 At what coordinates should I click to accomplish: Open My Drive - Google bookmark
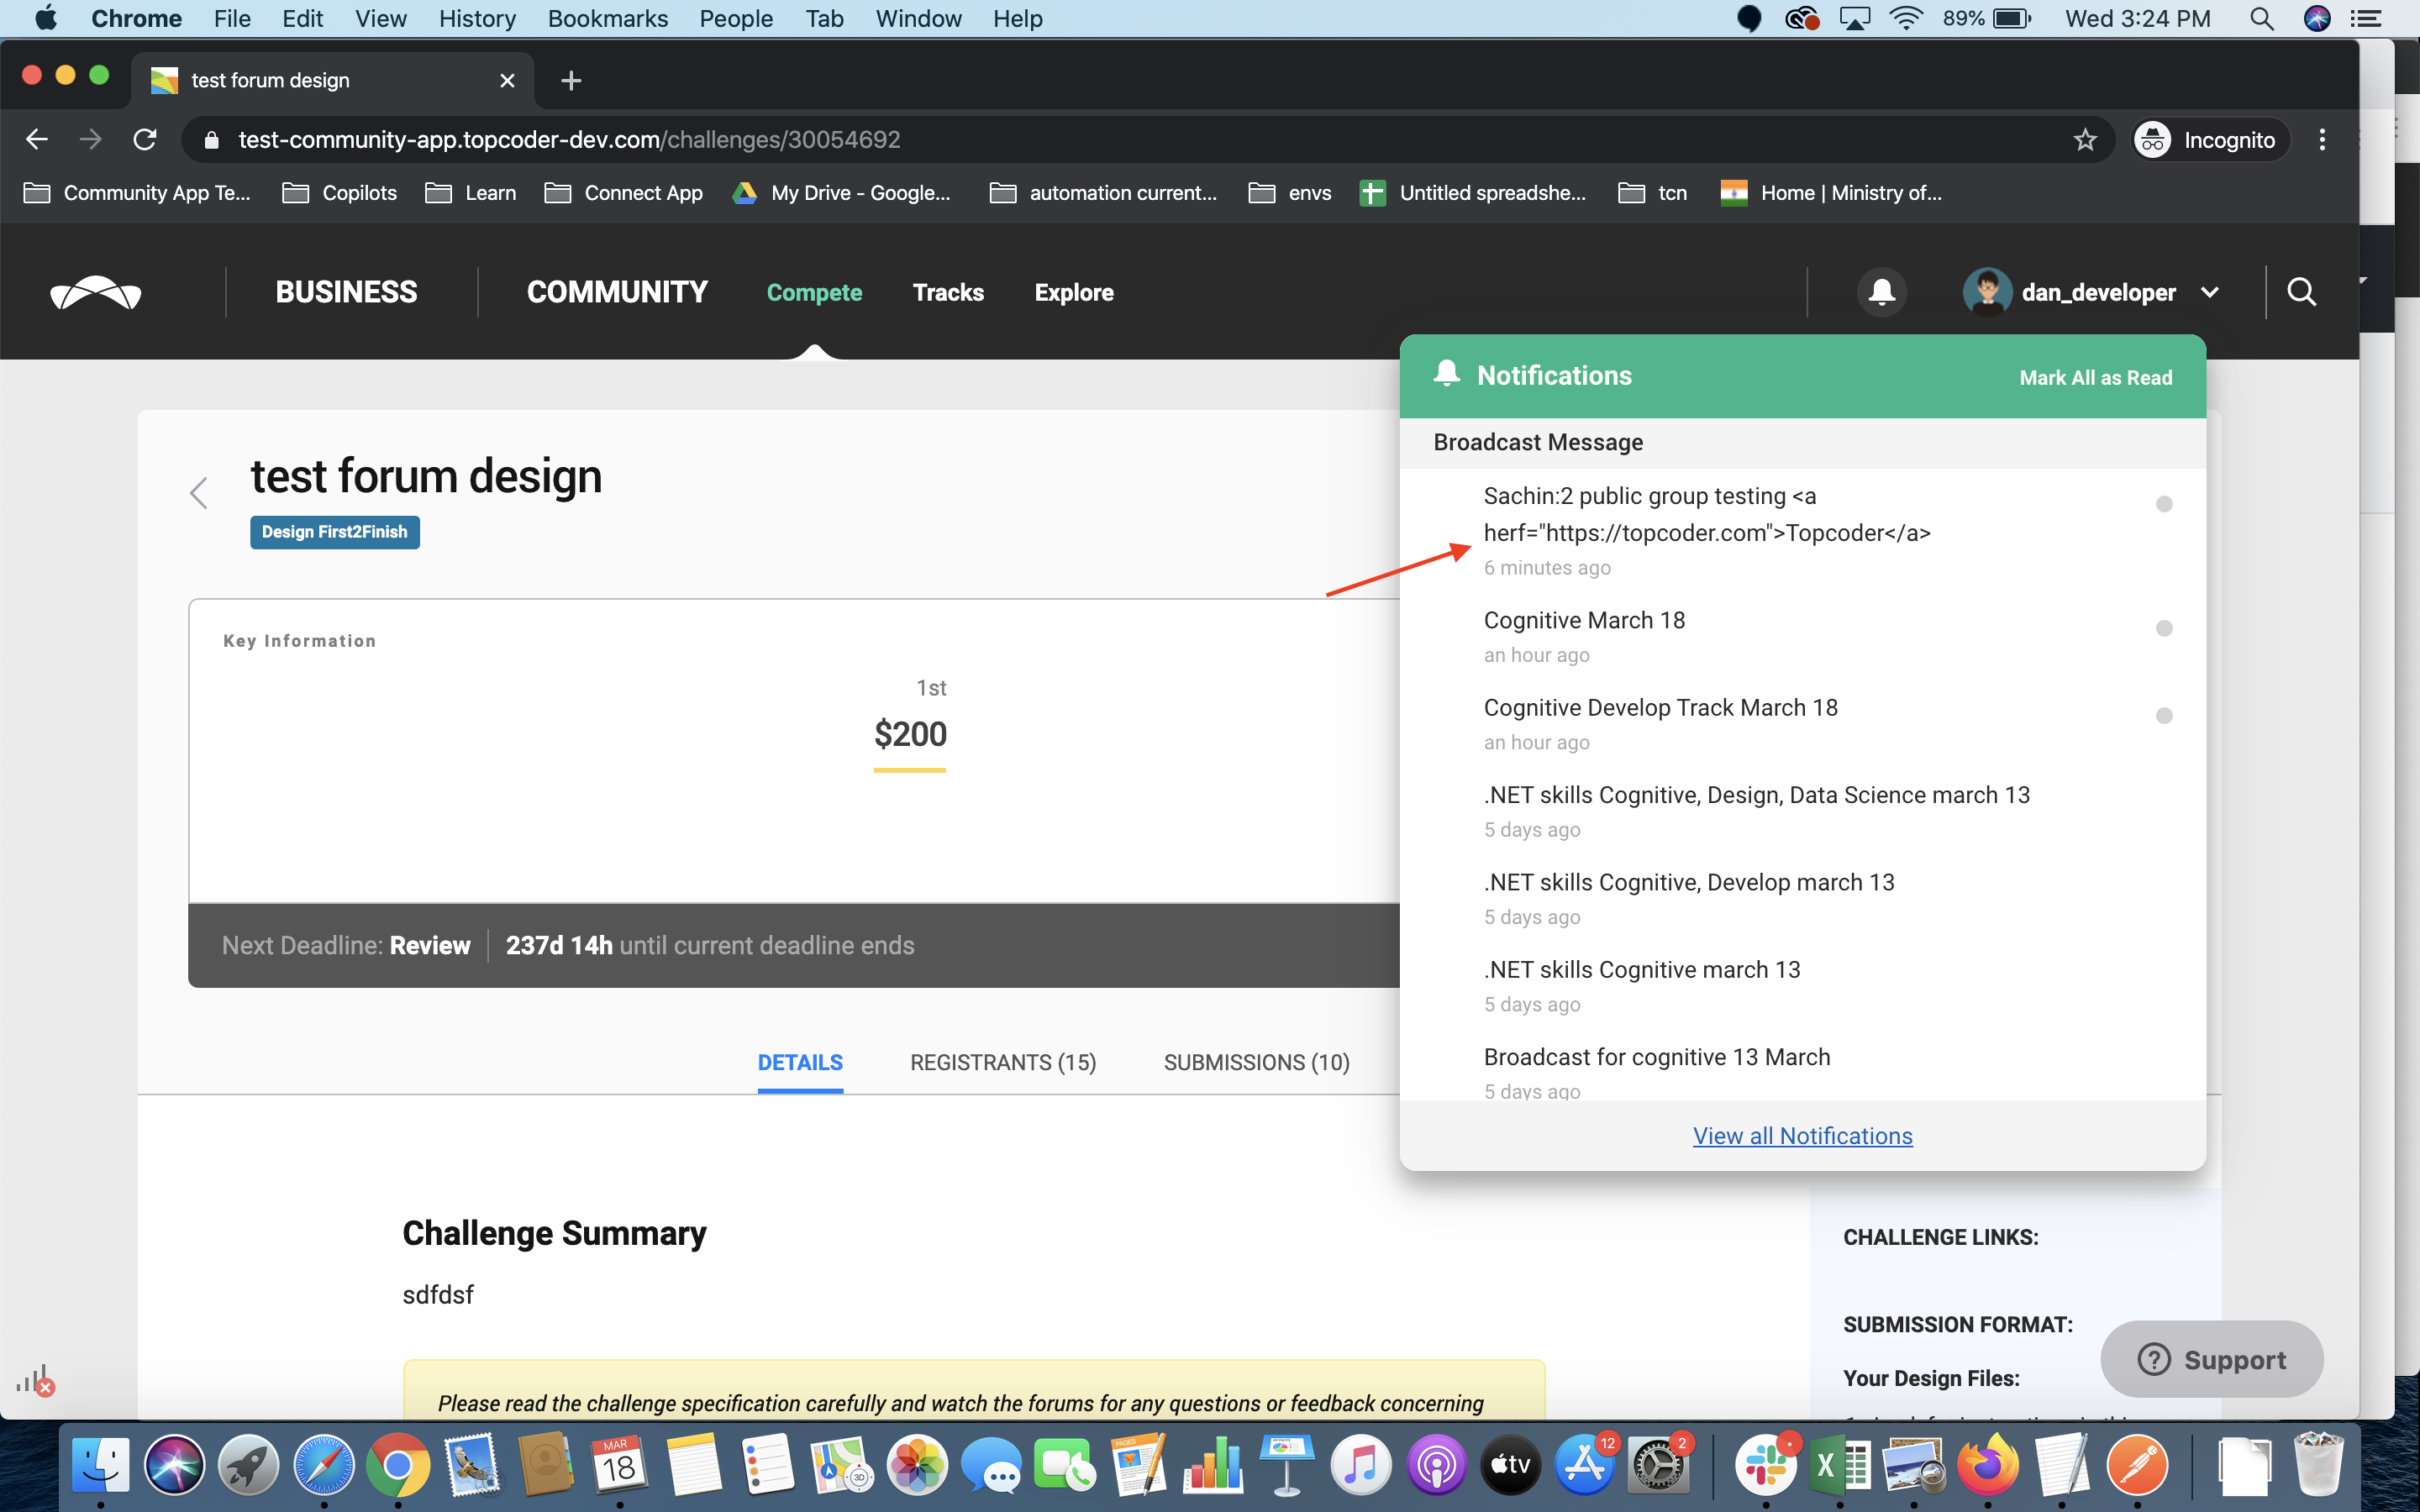point(841,193)
